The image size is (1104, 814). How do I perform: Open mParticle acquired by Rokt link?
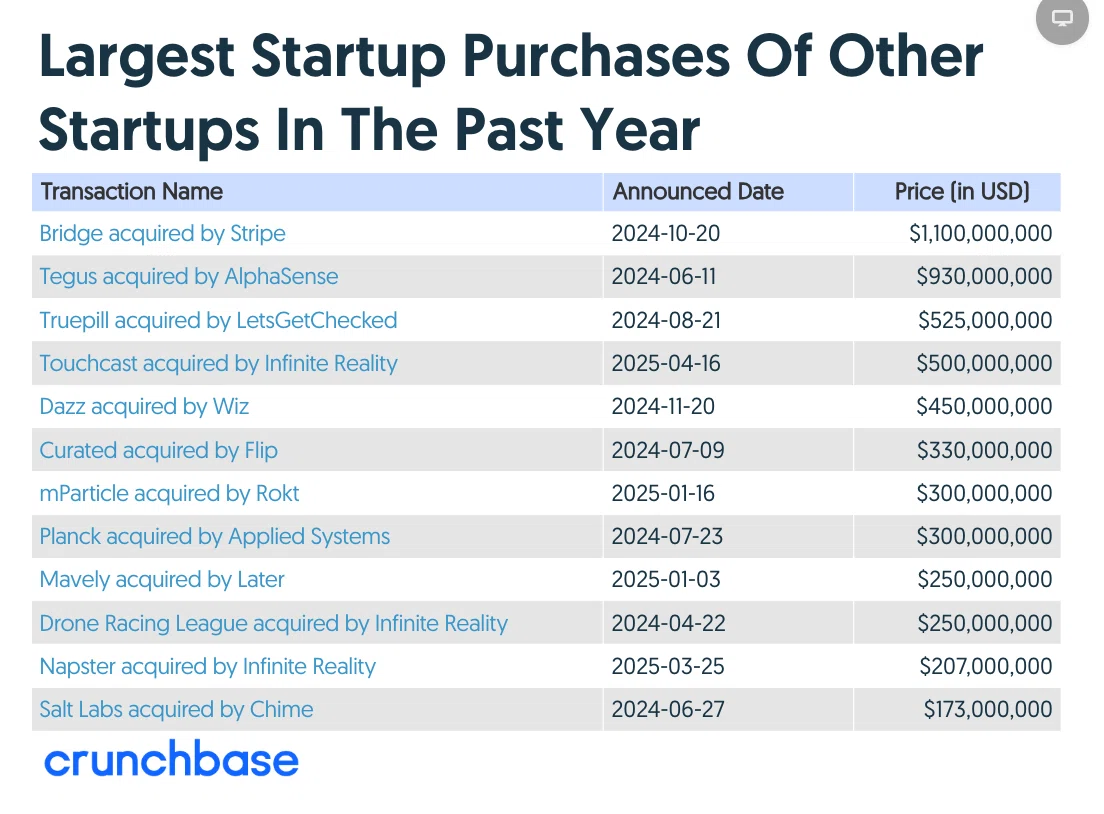[169, 494]
